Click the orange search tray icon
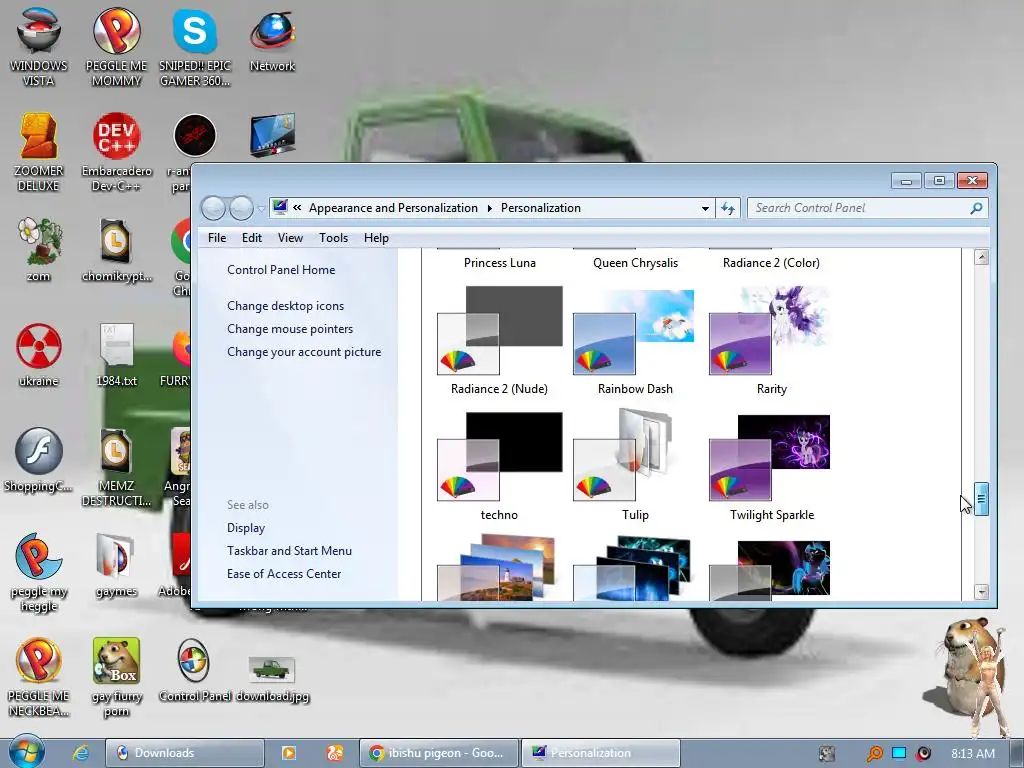This screenshot has width=1024, height=768. 874,754
